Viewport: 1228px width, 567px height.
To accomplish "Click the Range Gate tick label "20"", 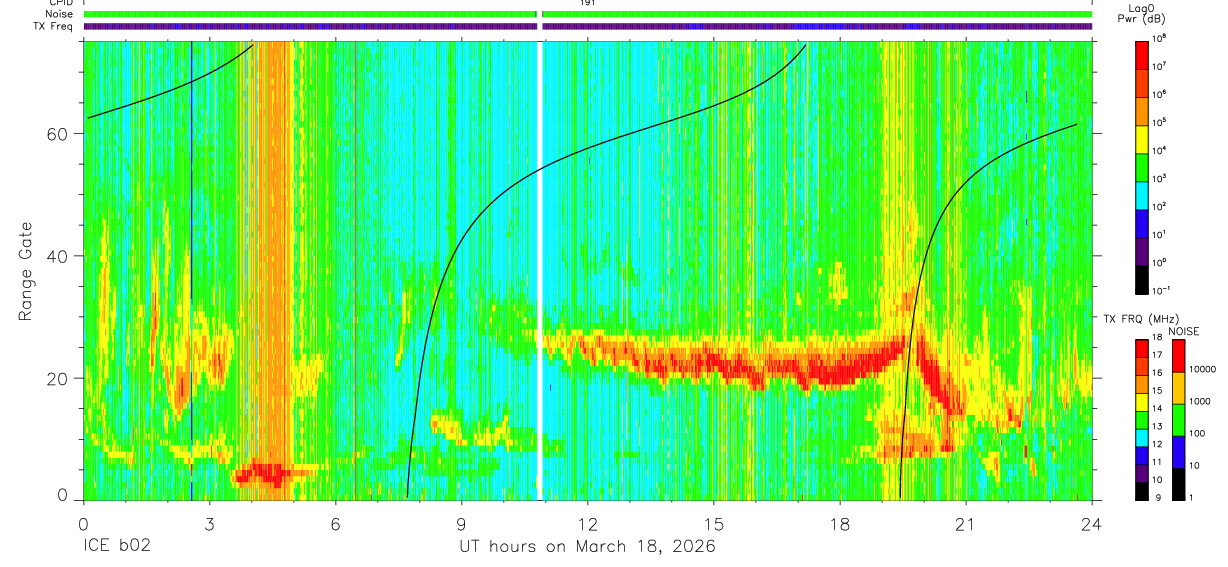I will (57, 378).
